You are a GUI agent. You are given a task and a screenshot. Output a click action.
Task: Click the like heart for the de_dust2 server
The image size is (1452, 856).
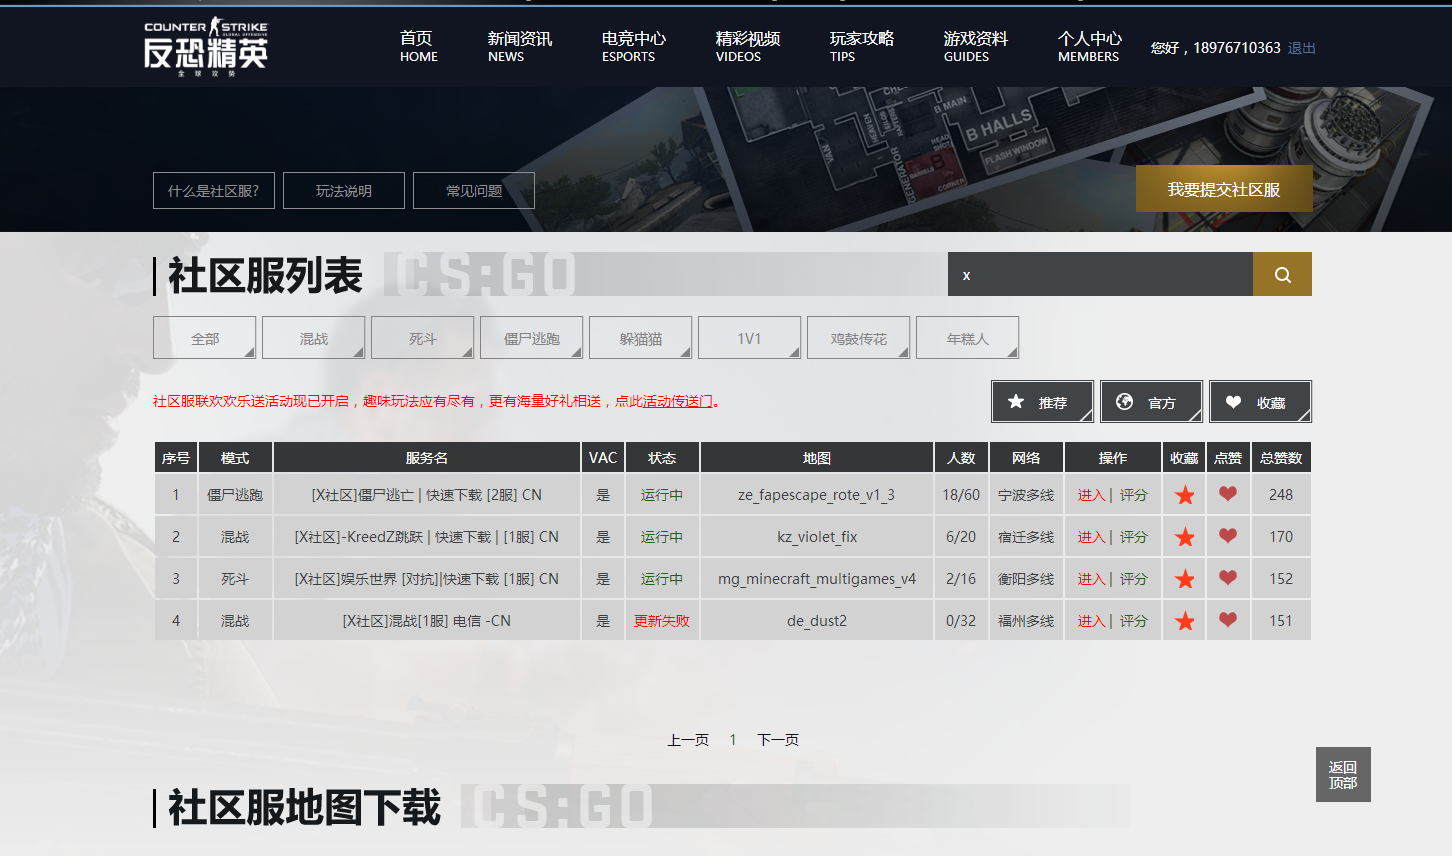(x=1228, y=620)
